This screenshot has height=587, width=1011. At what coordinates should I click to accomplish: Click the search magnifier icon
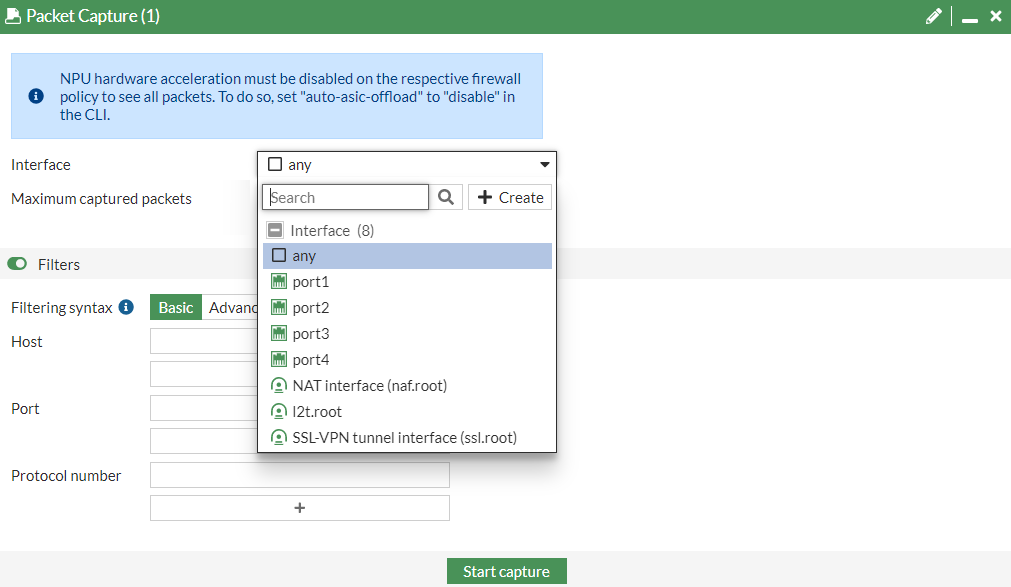click(446, 197)
